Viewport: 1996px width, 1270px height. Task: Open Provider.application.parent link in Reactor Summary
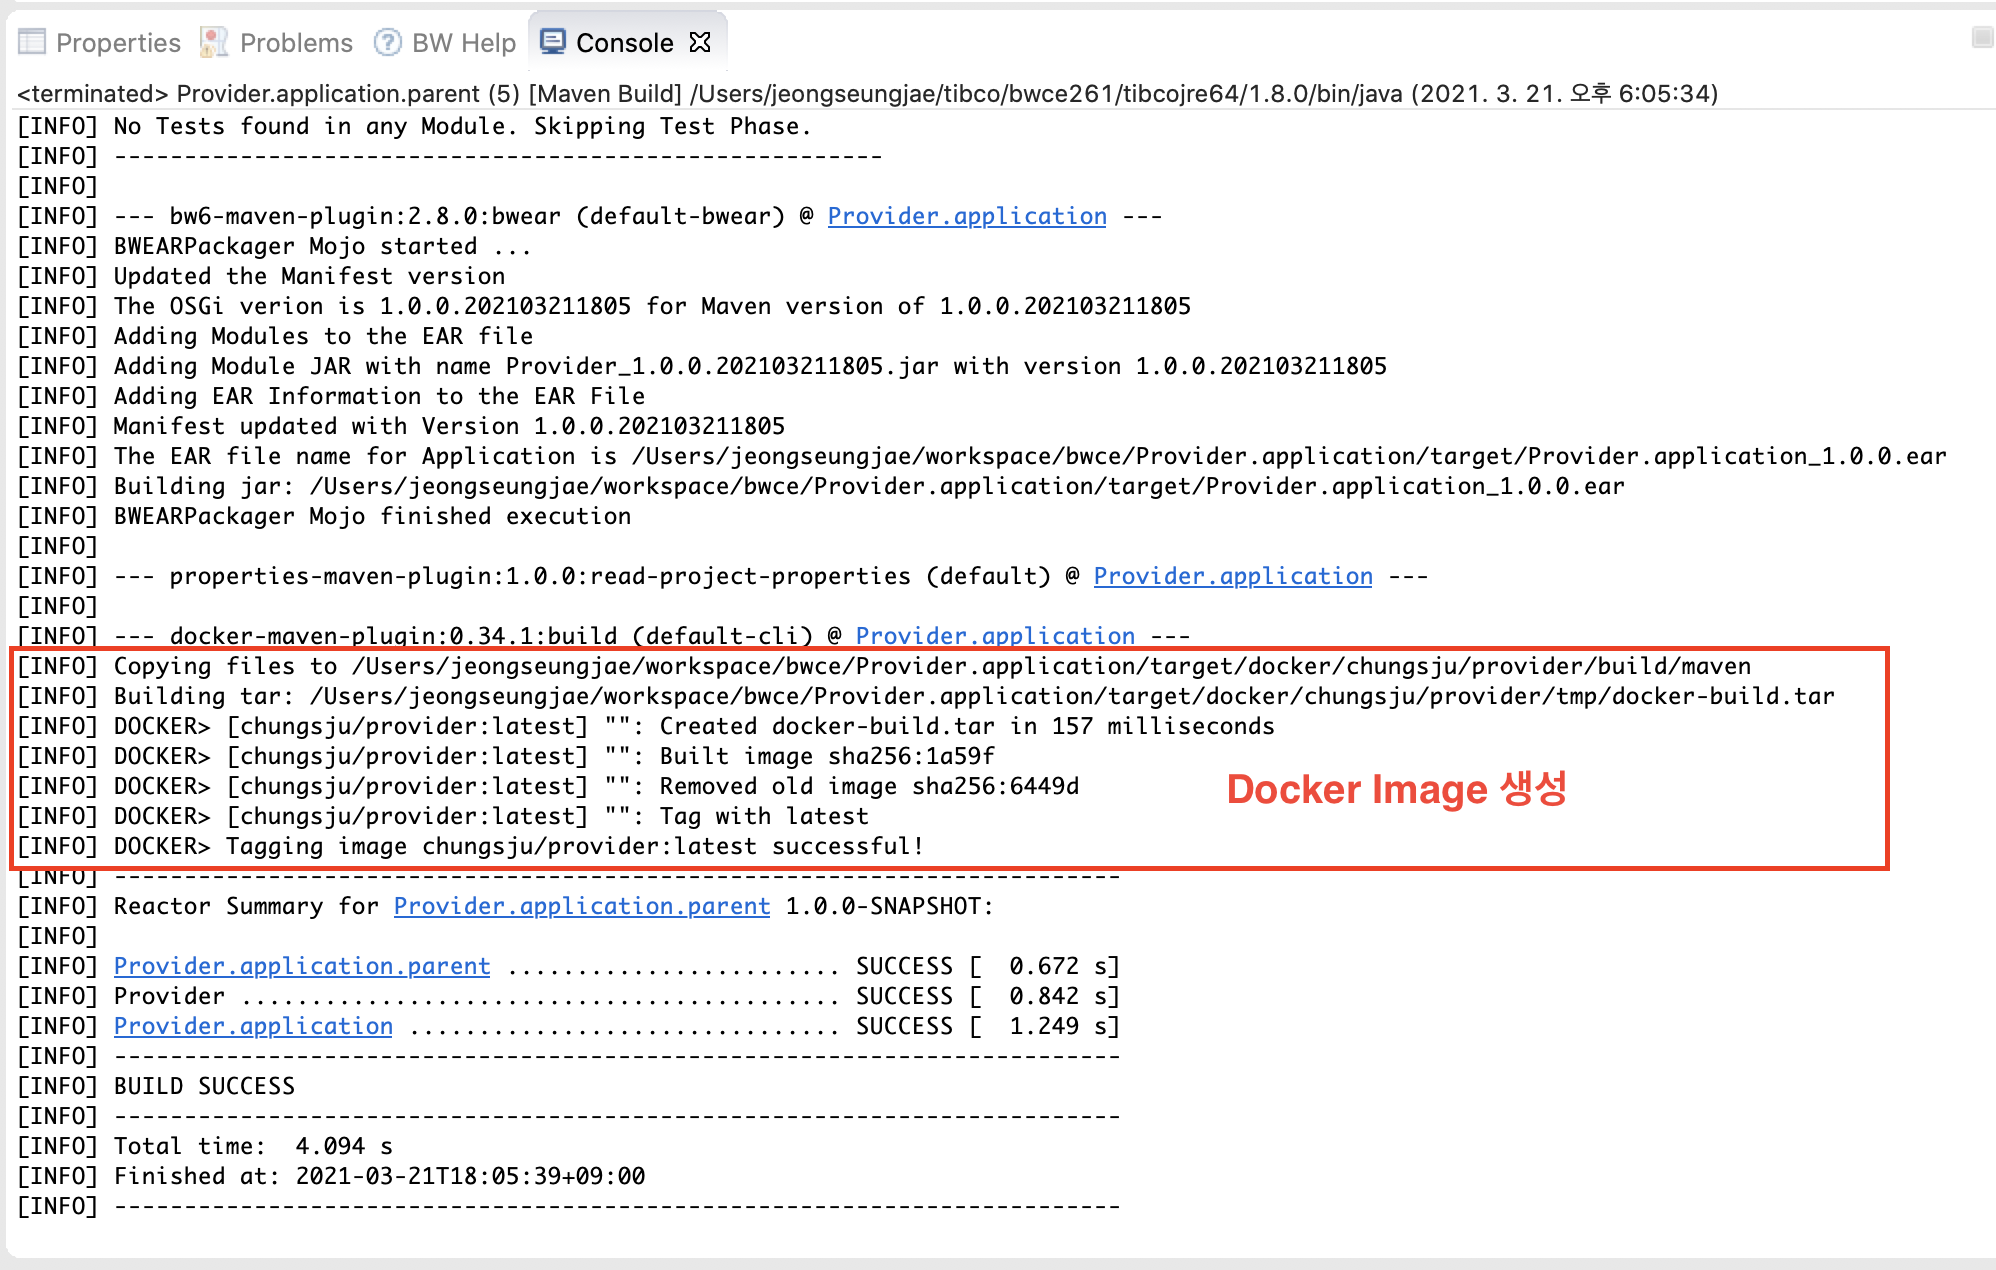[582, 906]
